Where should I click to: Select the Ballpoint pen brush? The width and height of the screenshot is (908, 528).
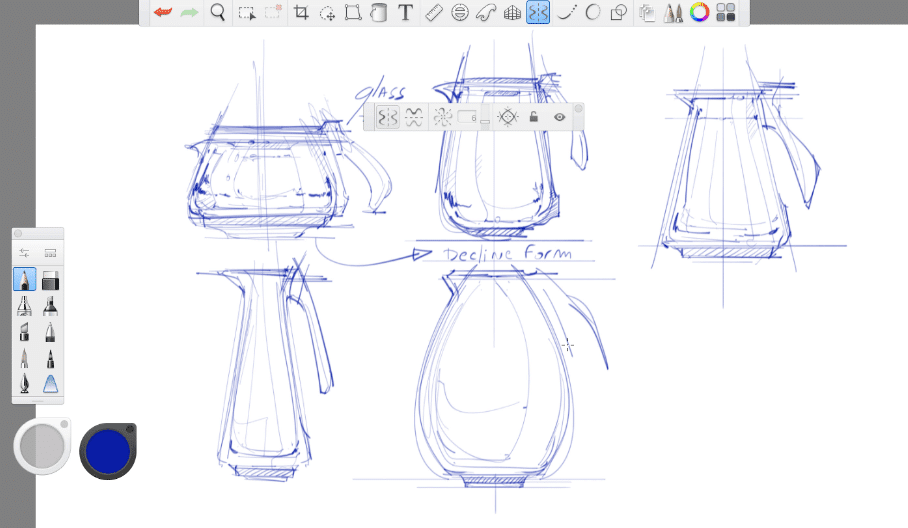(50, 332)
